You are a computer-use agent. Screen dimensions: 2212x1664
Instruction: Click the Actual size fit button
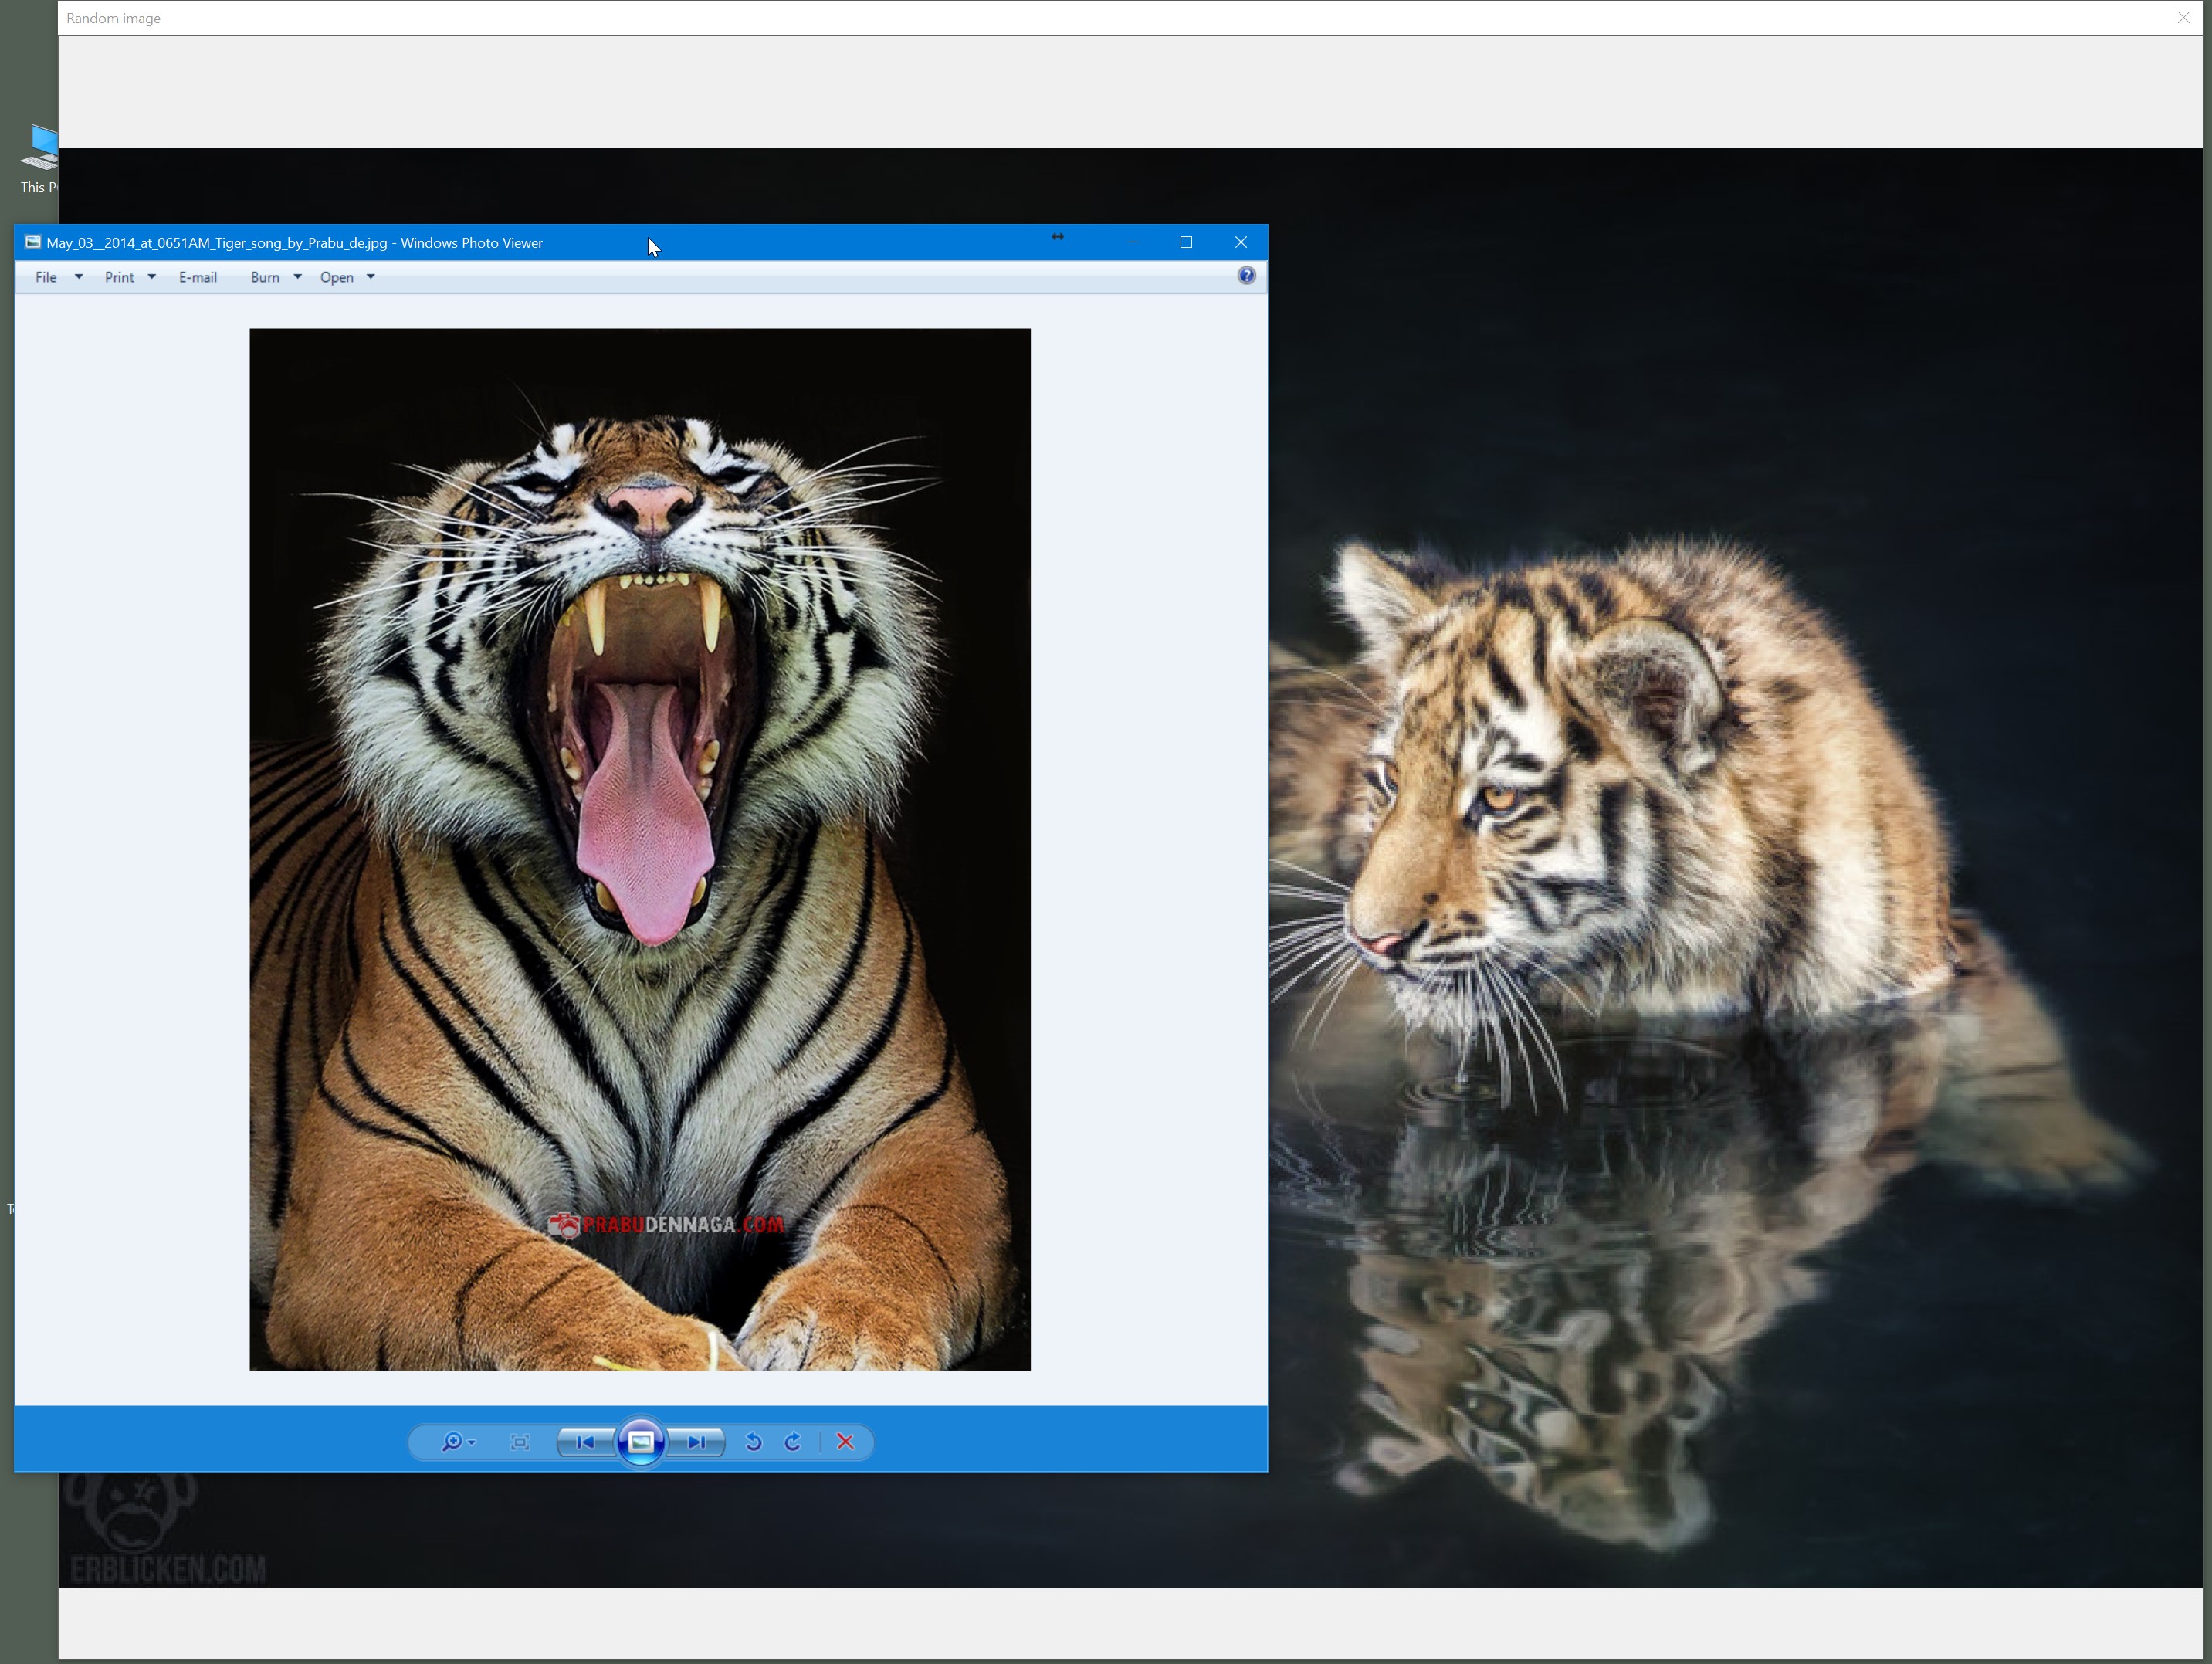click(x=520, y=1442)
